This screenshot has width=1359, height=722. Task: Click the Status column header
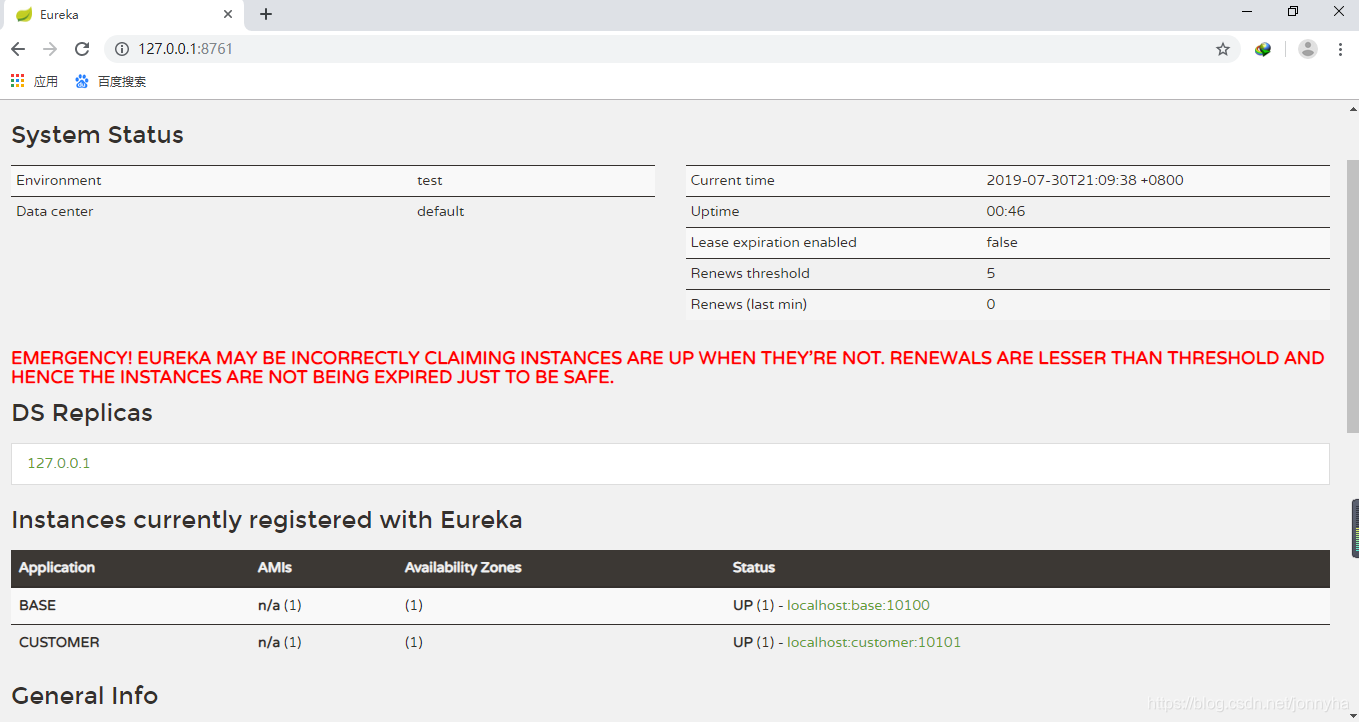(754, 567)
